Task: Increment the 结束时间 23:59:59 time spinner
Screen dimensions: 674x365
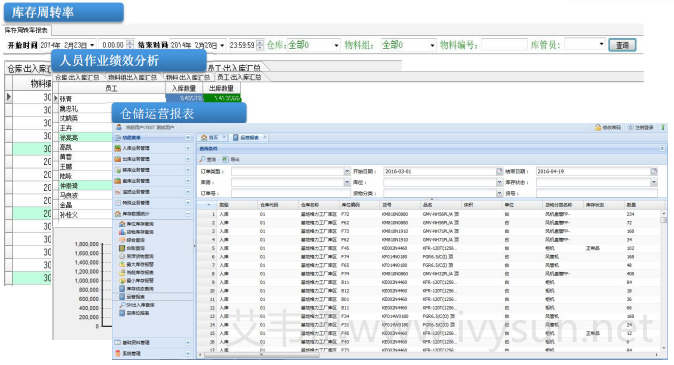Action: (260, 42)
